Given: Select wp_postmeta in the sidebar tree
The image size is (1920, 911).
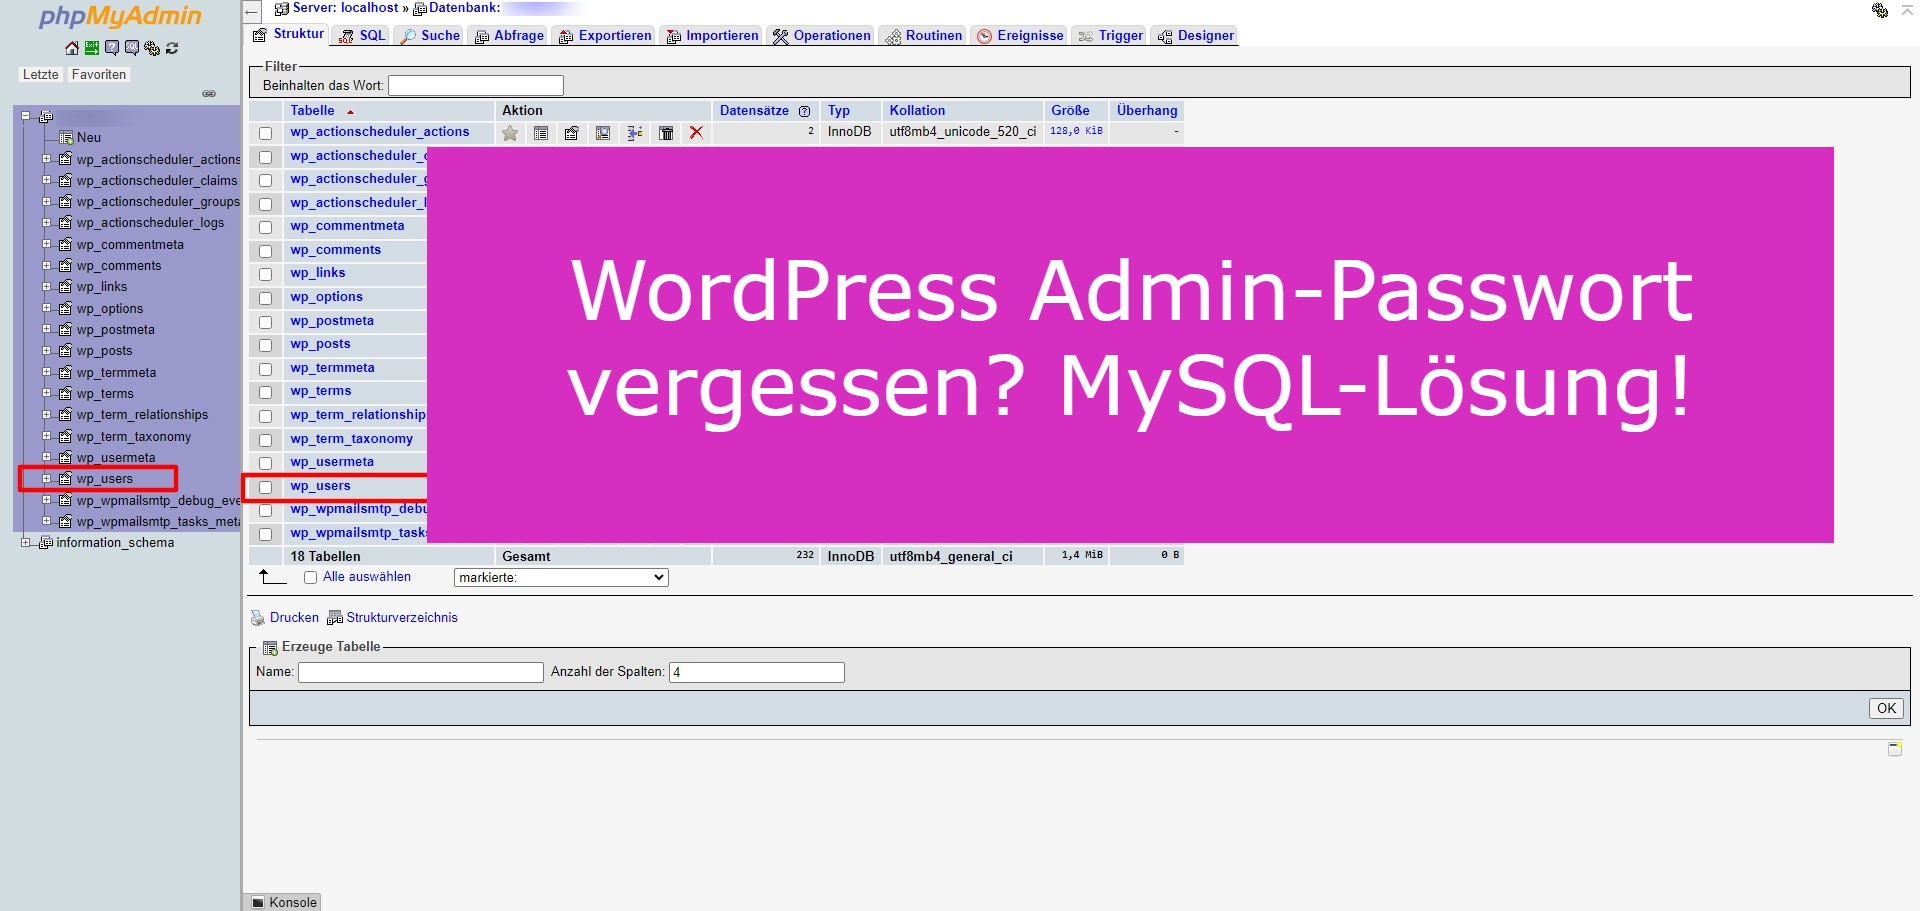Looking at the screenshot, I should click(115, 330).
